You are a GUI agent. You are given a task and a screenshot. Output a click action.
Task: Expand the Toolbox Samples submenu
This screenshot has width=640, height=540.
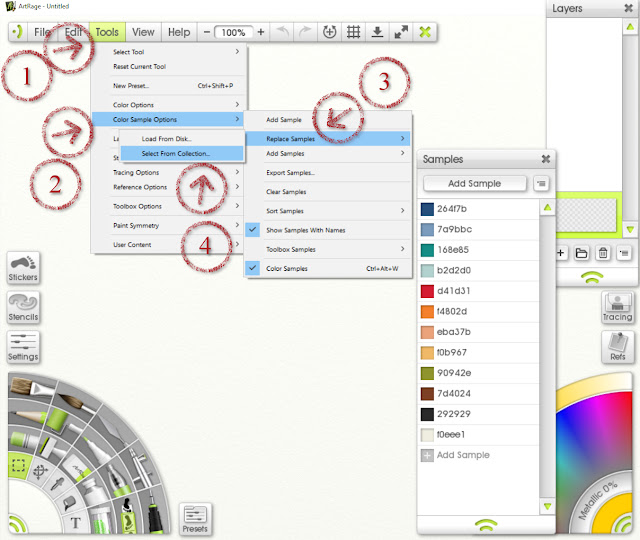coord(328,249)
